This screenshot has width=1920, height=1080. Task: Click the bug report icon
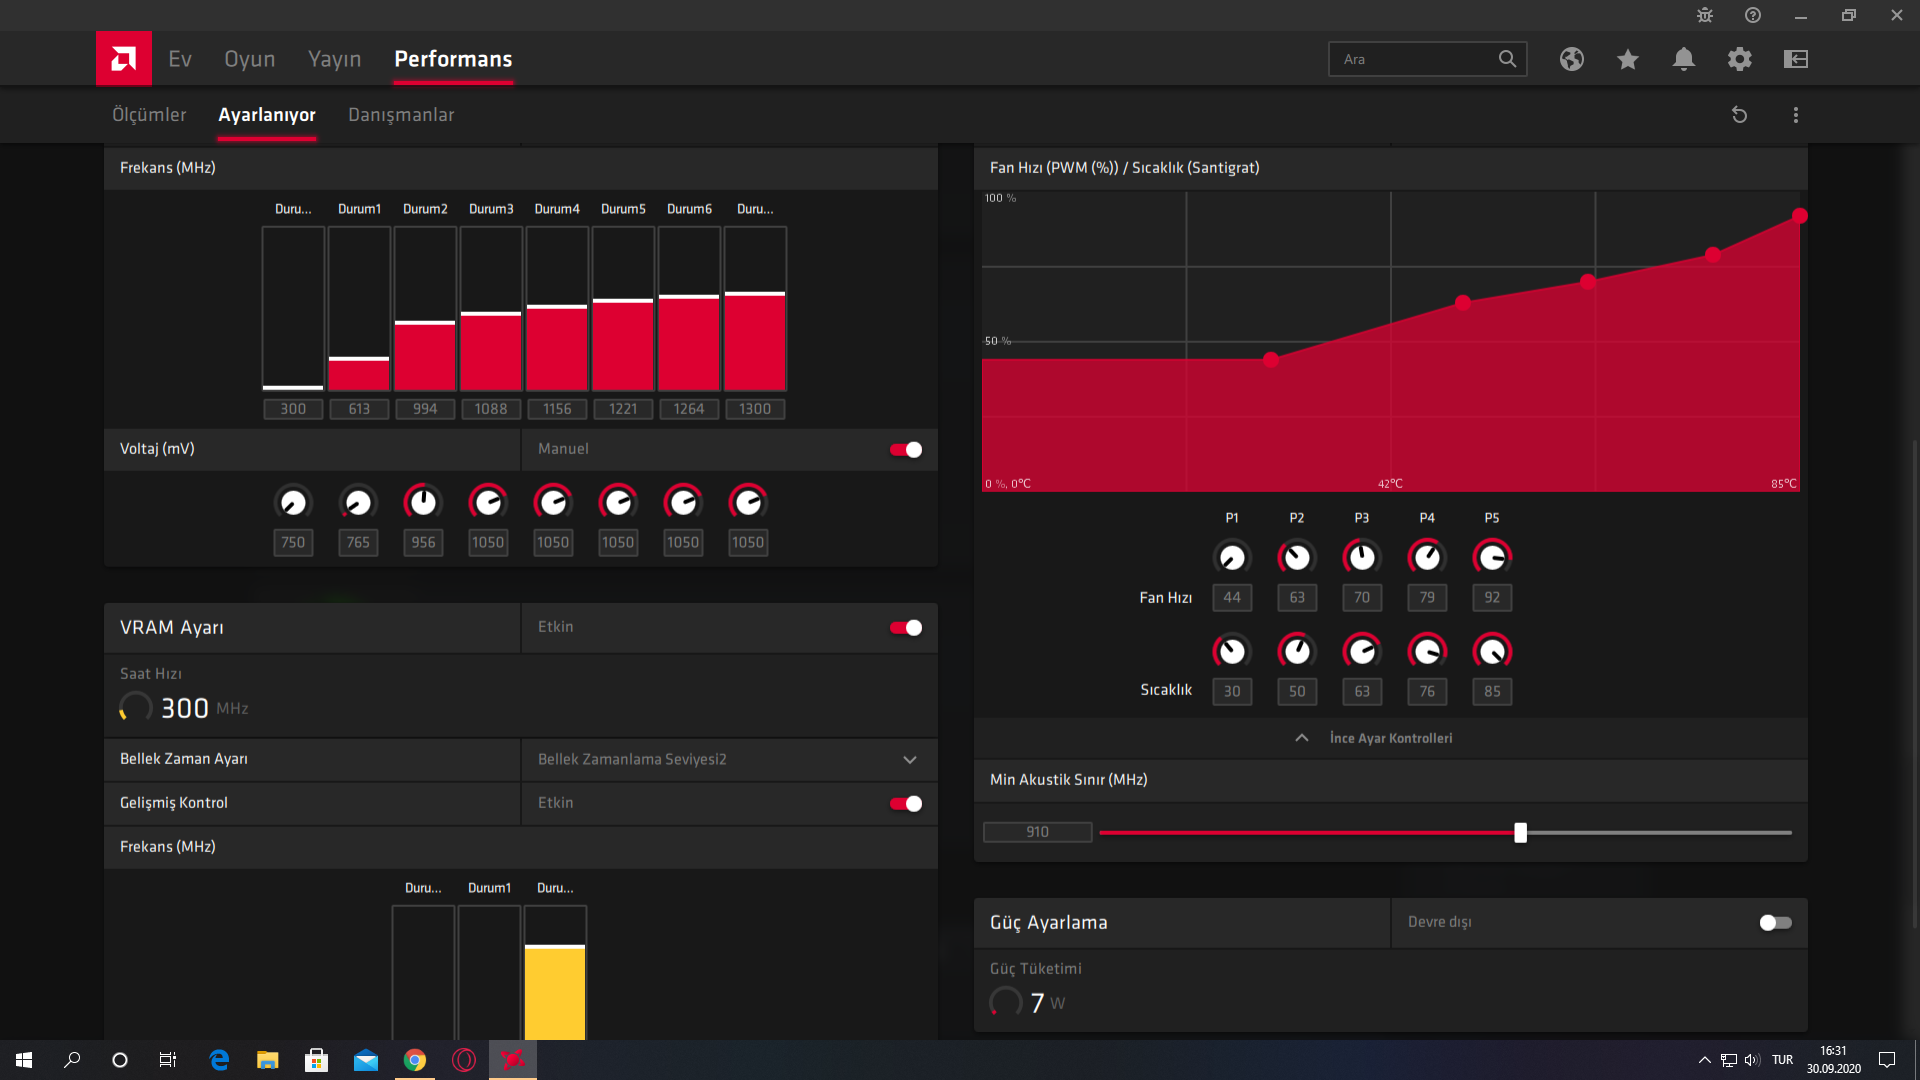[x=1704, y=15]
